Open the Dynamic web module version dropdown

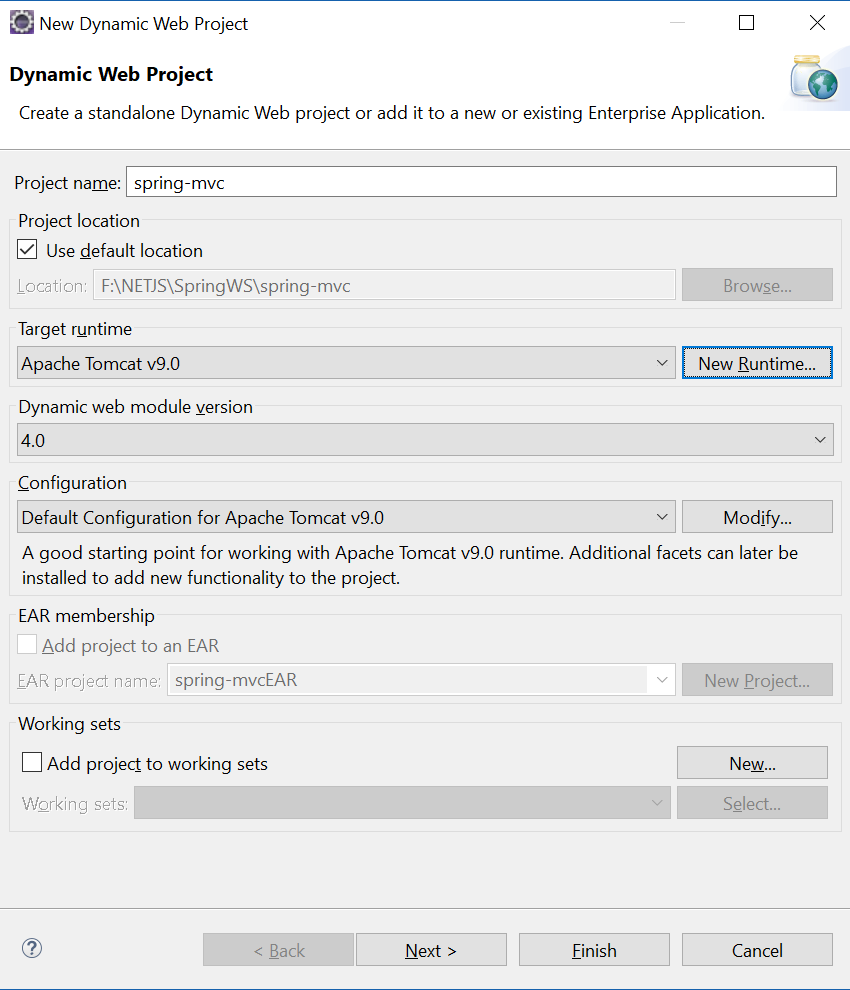point(818,439)
